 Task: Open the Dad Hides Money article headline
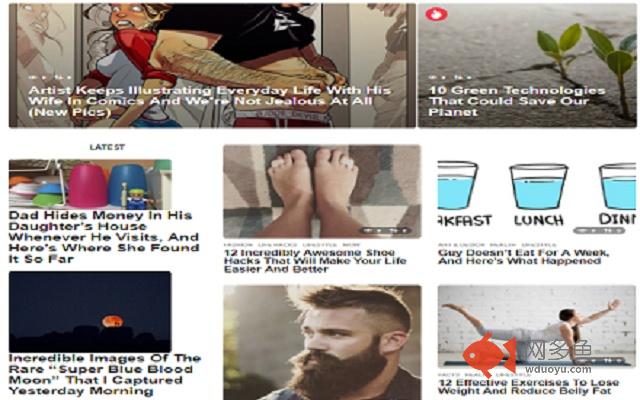click(x=104, y=237)
